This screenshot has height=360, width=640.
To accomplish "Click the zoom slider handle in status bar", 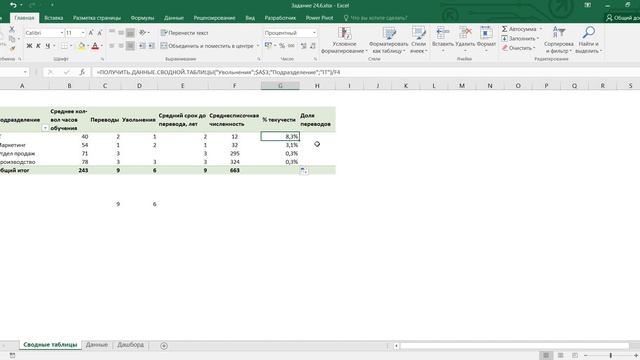I will tap(611, 356).
